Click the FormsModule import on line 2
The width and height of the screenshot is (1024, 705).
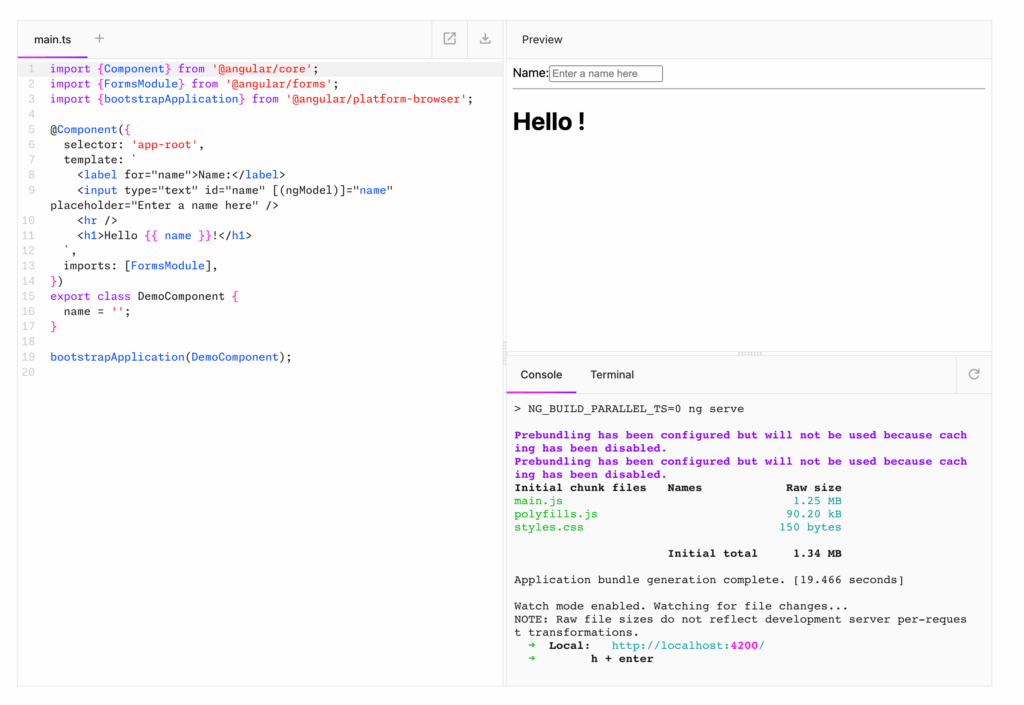pyautogui.click(x=140, y=83)
